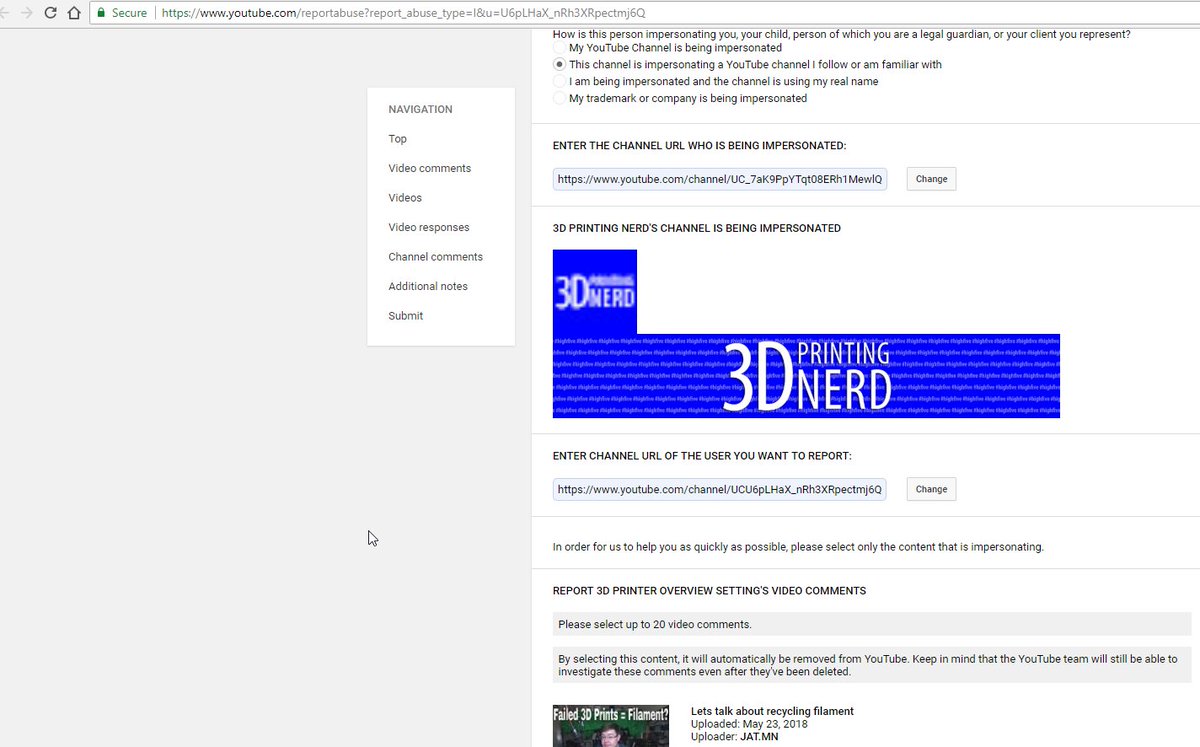Jump to Top in the navigation

[x=398, y=139]
